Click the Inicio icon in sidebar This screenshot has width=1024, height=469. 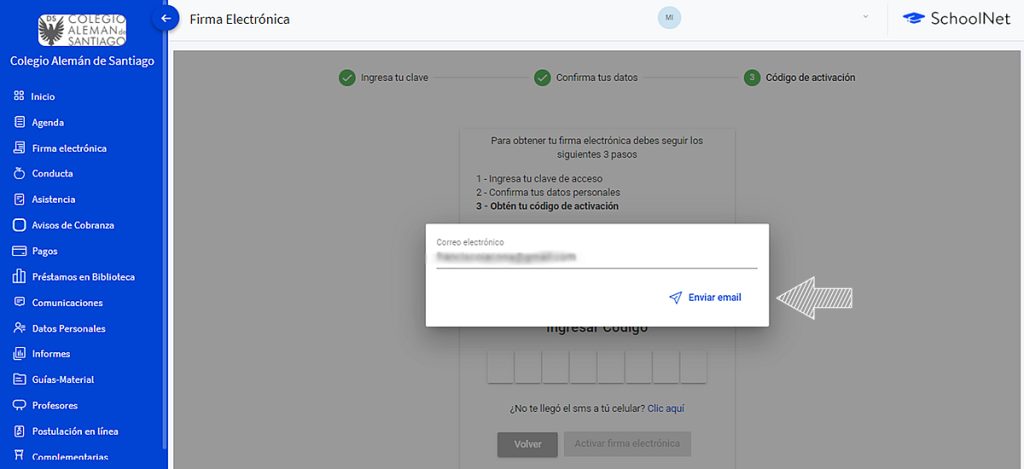(19, 97)
